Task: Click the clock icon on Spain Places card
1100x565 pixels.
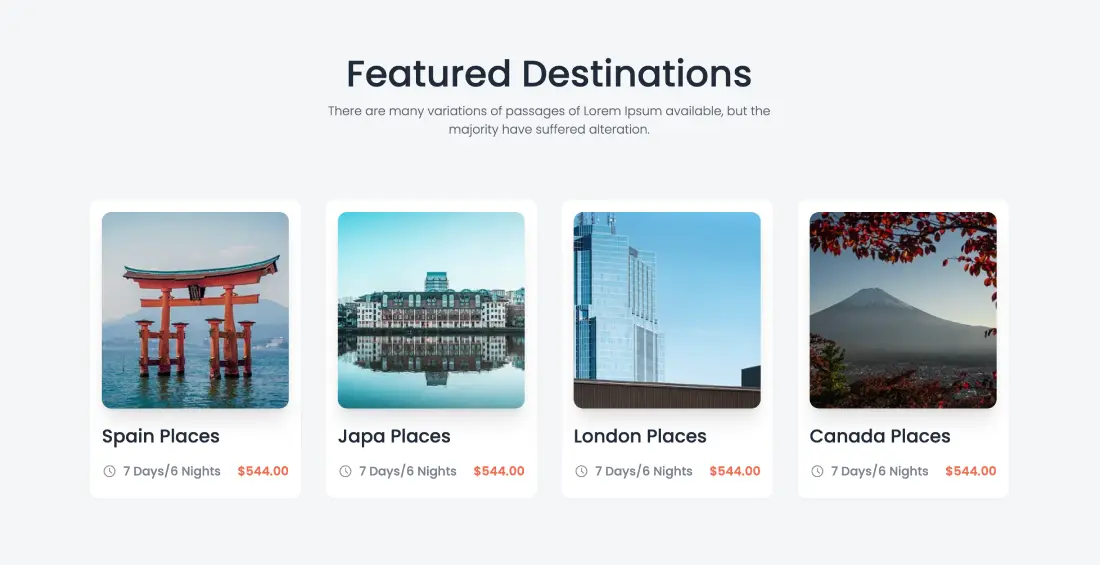Action: [x=109, y=471]
